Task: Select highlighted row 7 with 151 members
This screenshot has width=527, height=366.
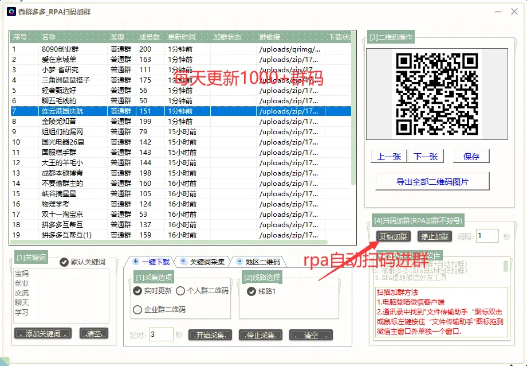Action: (x=181, y=111)
